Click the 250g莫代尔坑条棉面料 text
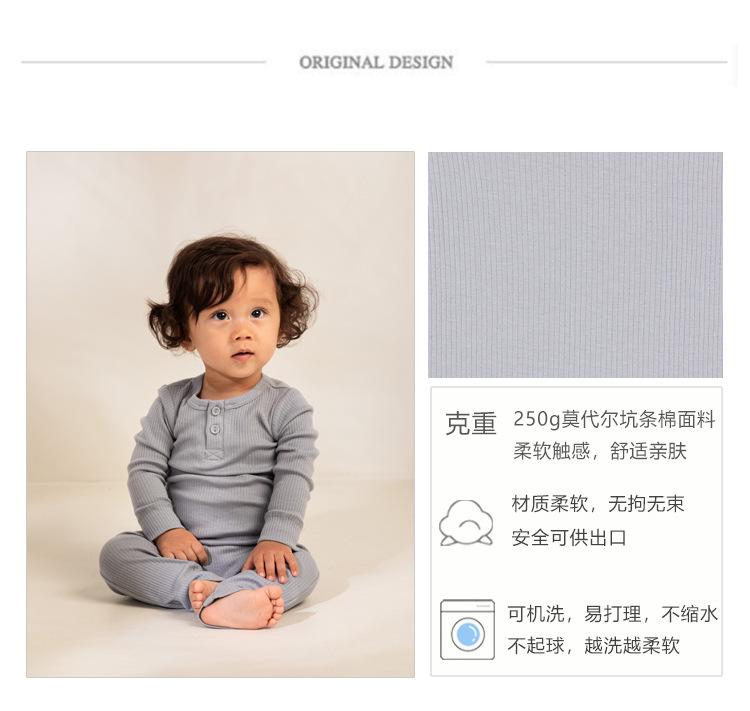This screenshot has height=711, width=750. [x=614, y=420]
